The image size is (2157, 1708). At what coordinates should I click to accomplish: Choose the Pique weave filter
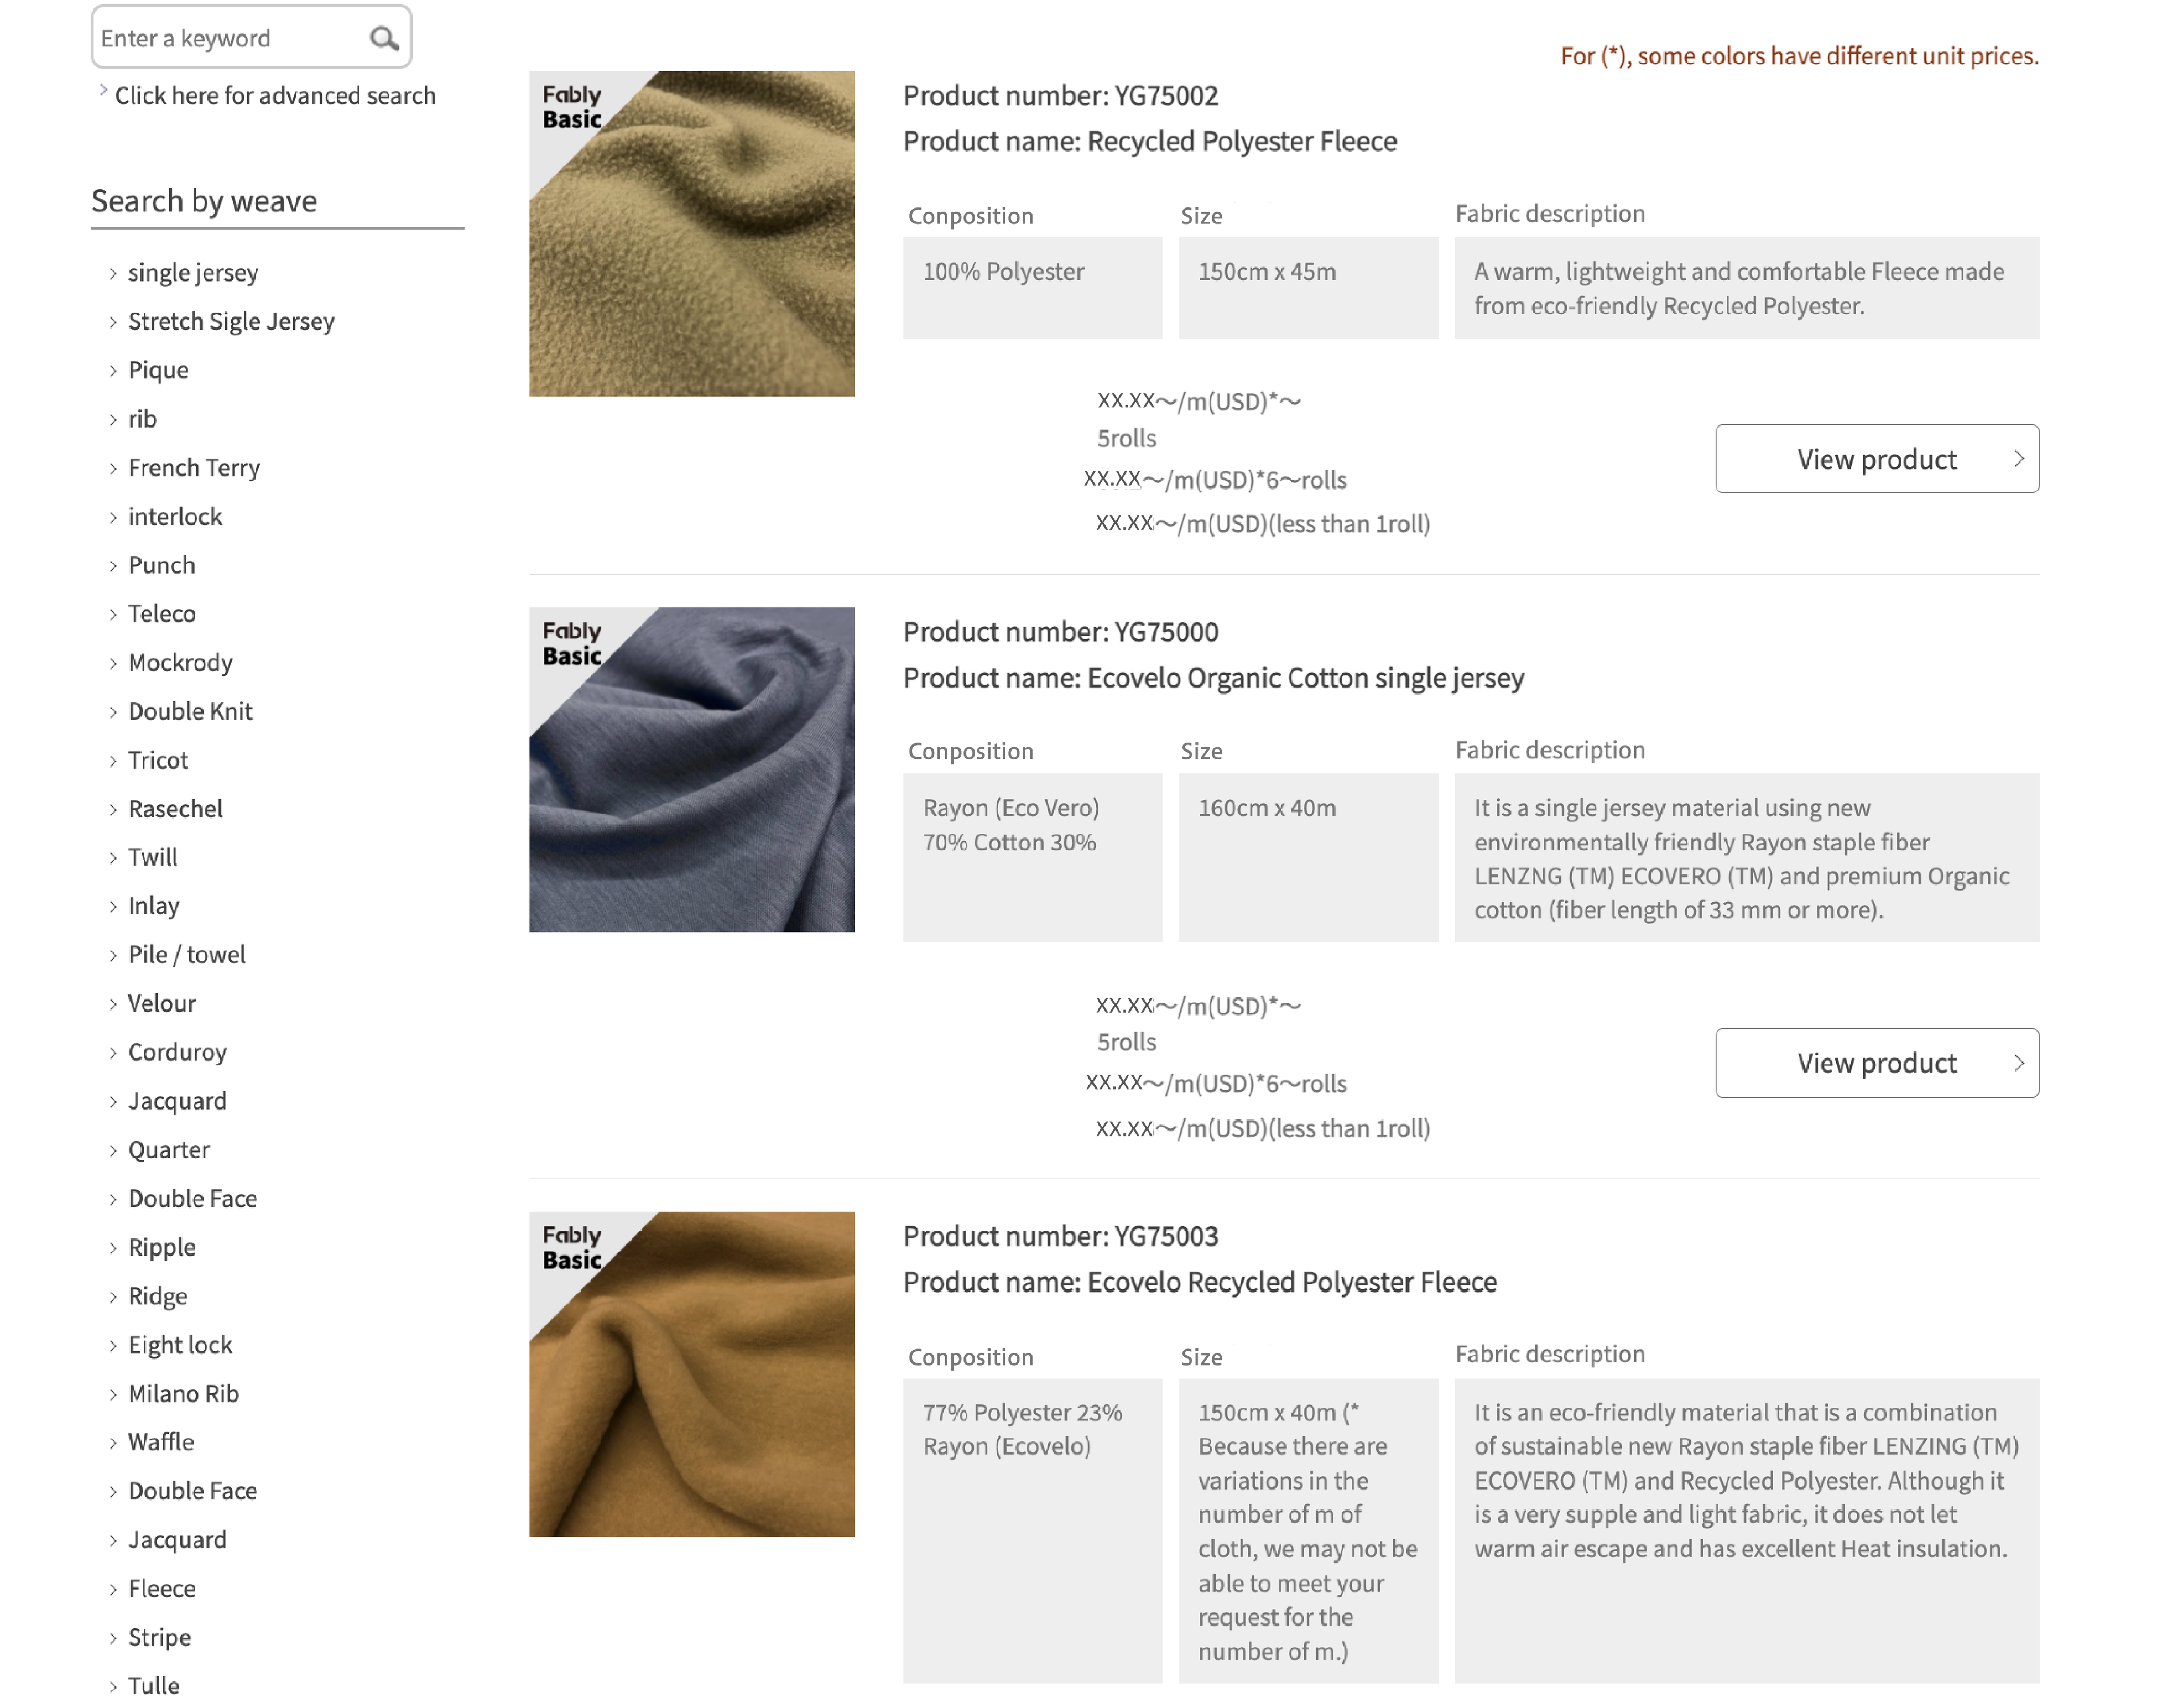[x=158, y=371]
